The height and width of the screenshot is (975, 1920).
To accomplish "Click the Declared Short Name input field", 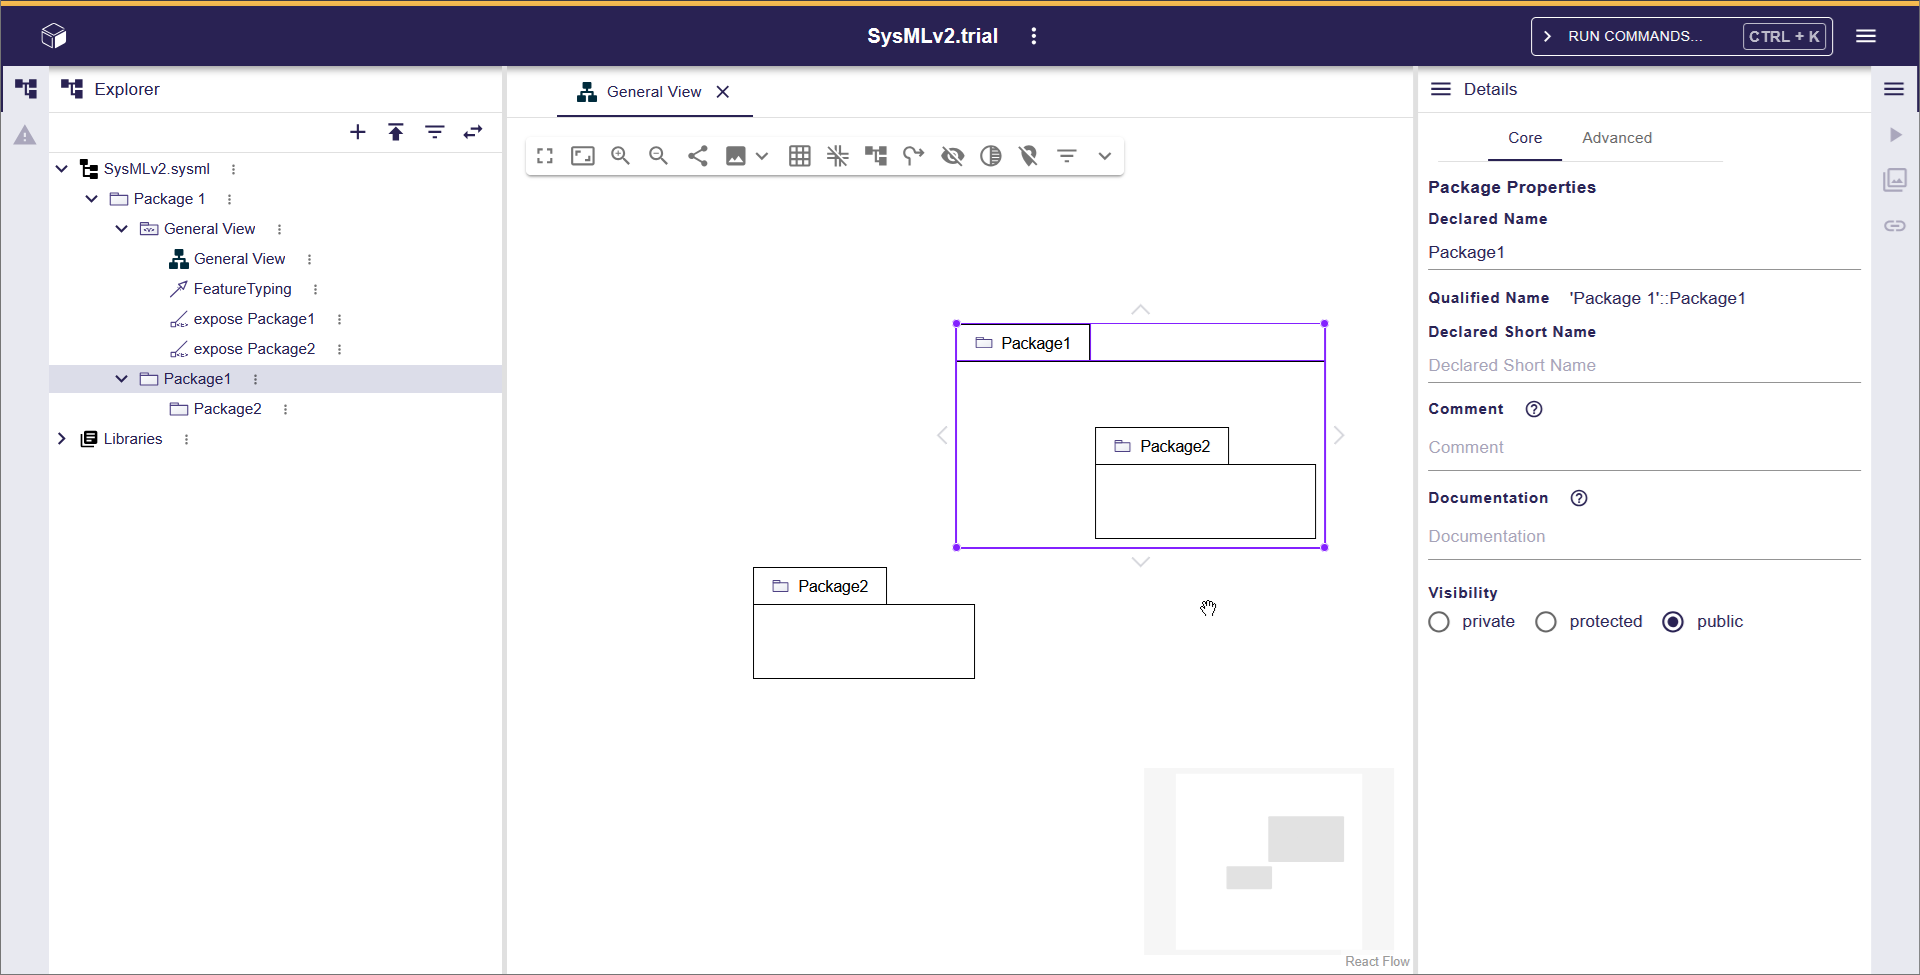I will [x=1643, y=366].
